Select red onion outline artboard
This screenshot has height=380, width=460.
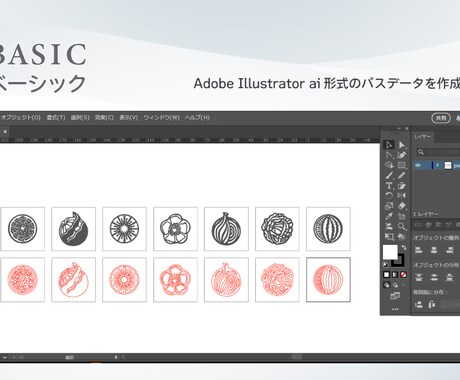pyautogui.click(x=226, y=280)
